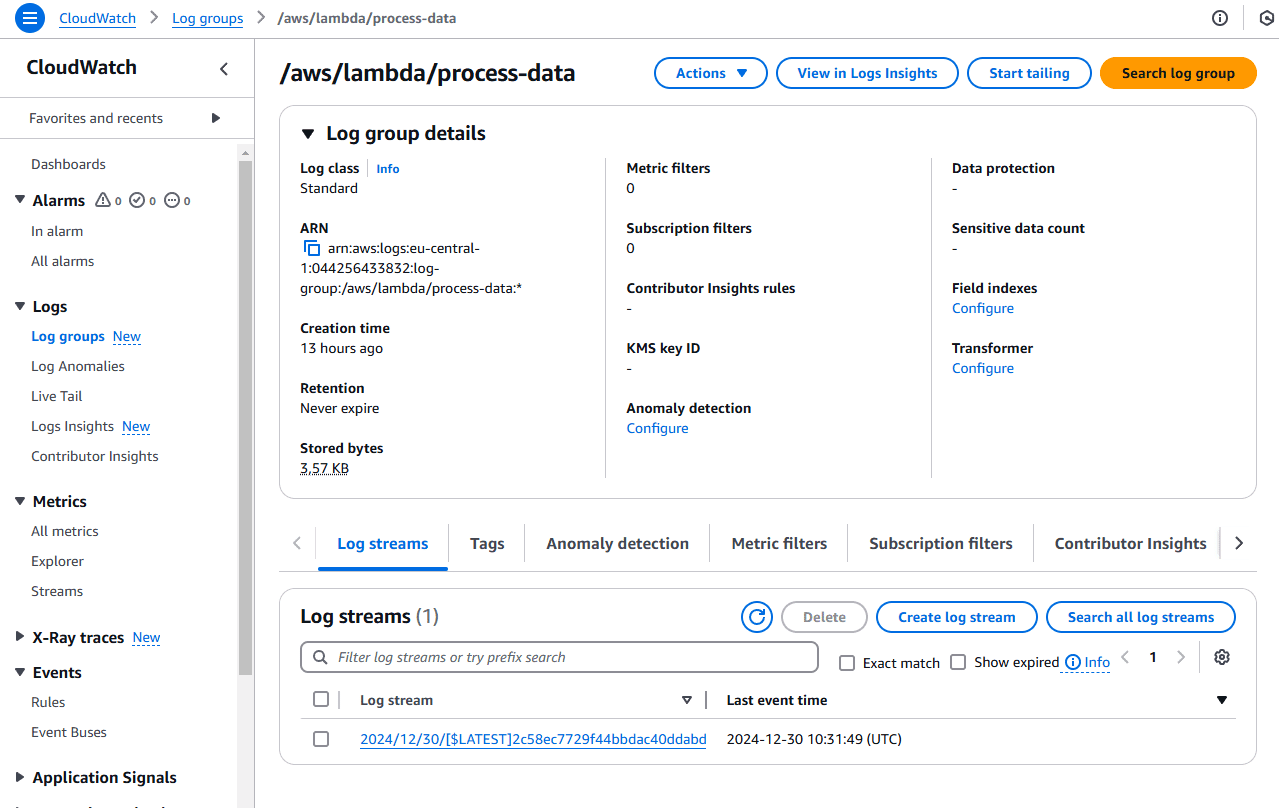Configure Anomaly detection link

(x=657, y=428)
